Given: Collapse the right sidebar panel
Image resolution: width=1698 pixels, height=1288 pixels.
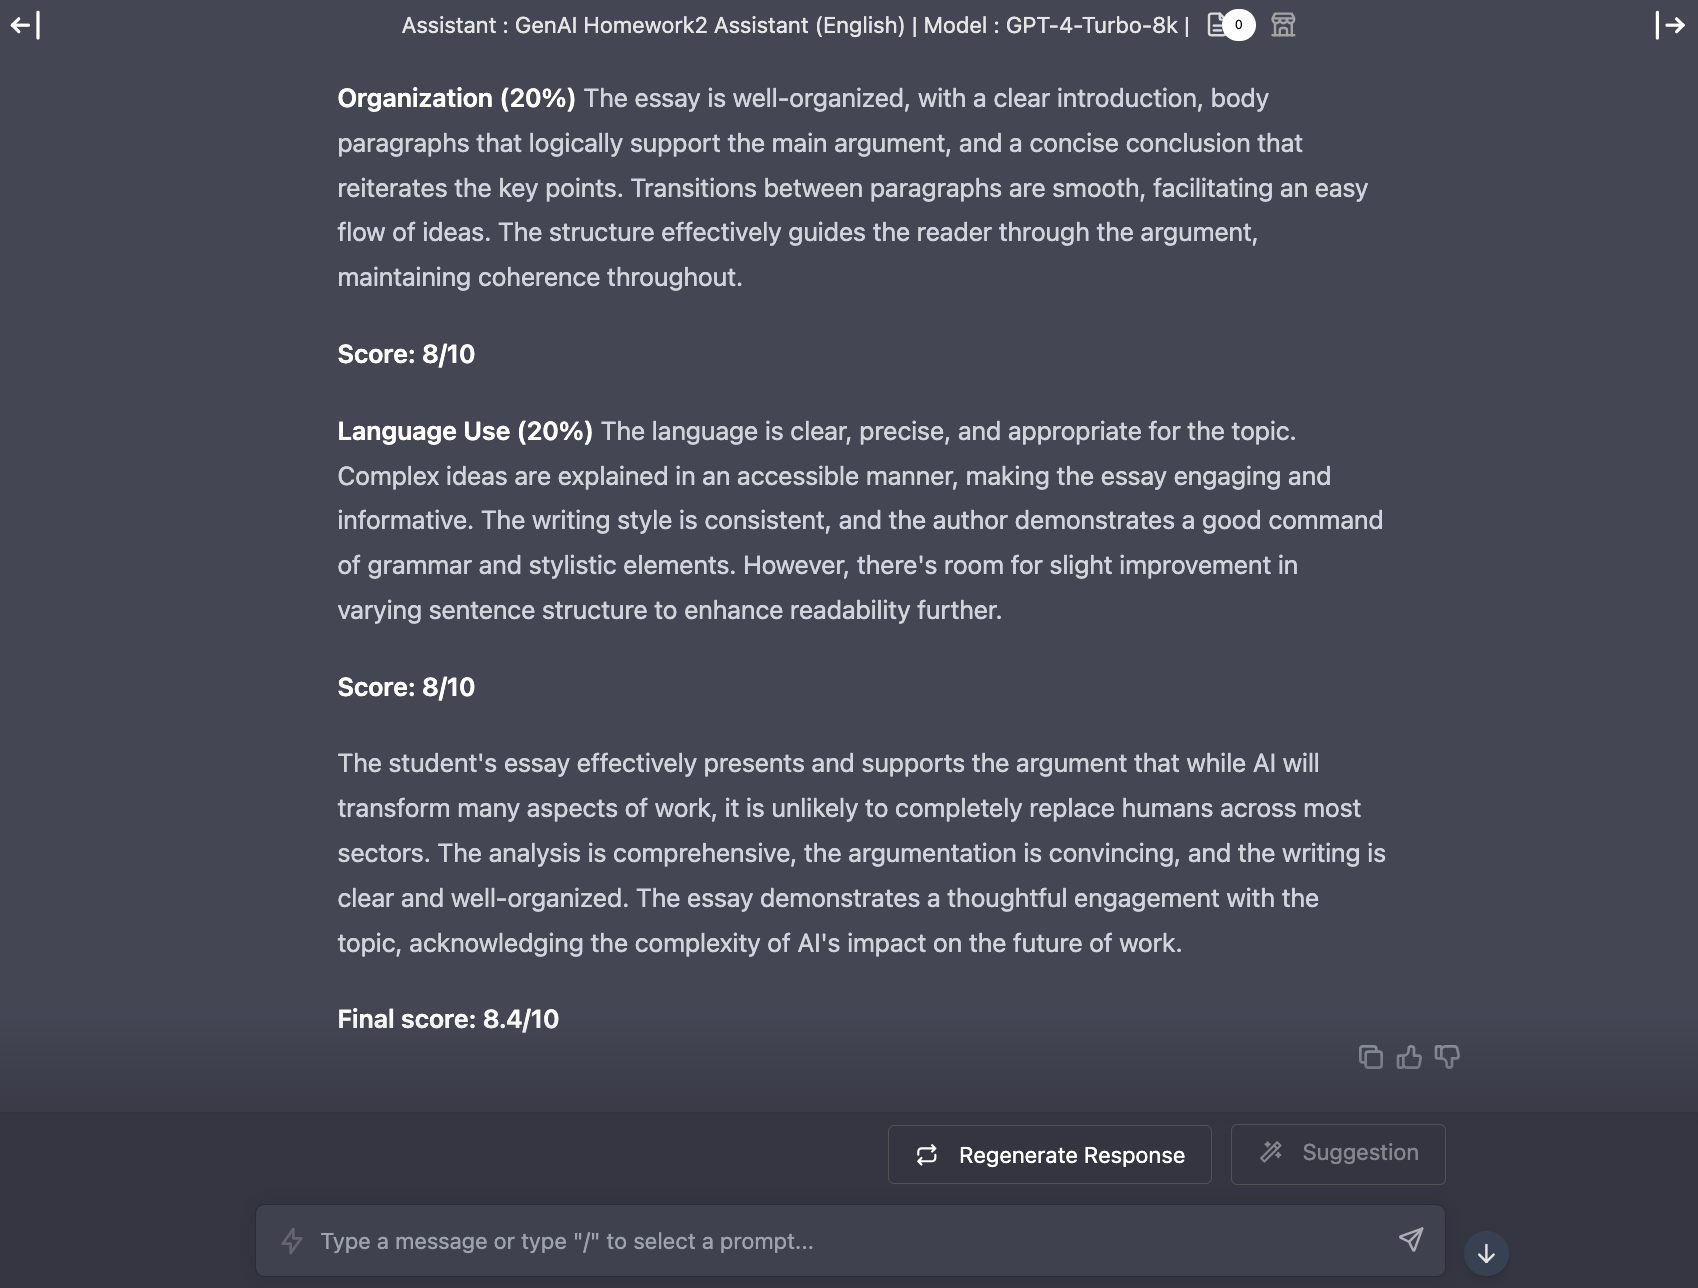Looking at the screenshot, I should pyautogui.click(x=1670, y=25).
